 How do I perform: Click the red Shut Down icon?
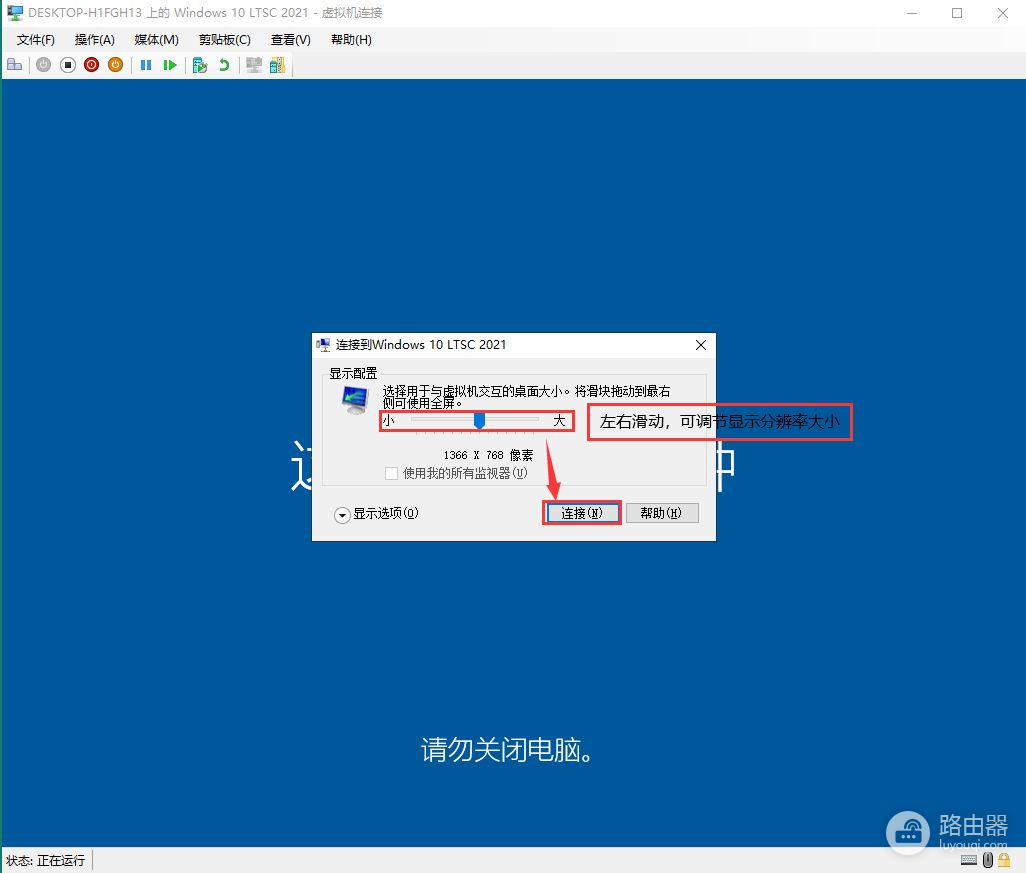pos(92,65)
